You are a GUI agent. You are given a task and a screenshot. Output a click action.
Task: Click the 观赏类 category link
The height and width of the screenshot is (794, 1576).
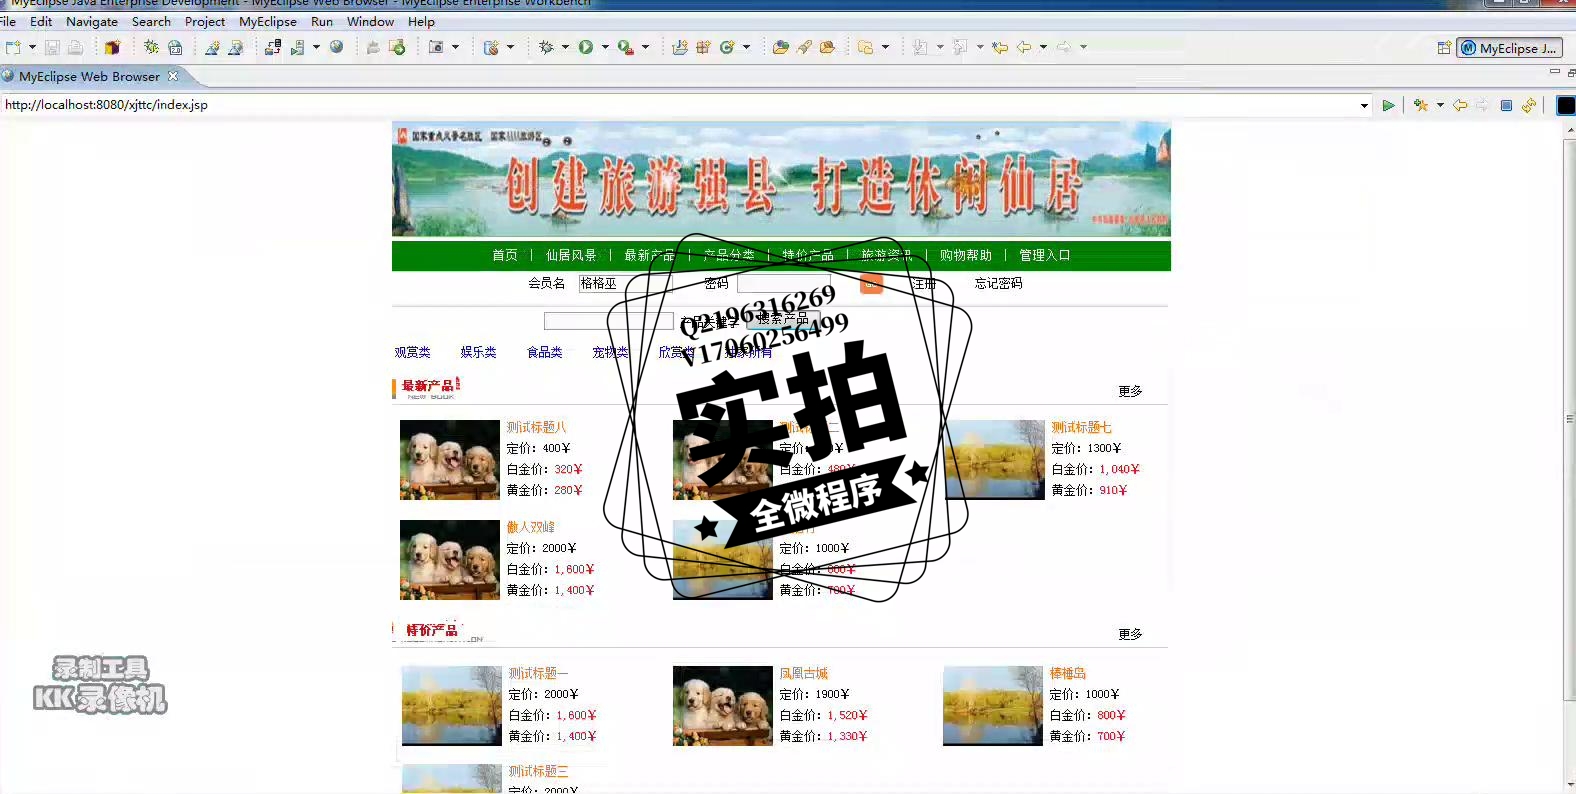[412, 352]
